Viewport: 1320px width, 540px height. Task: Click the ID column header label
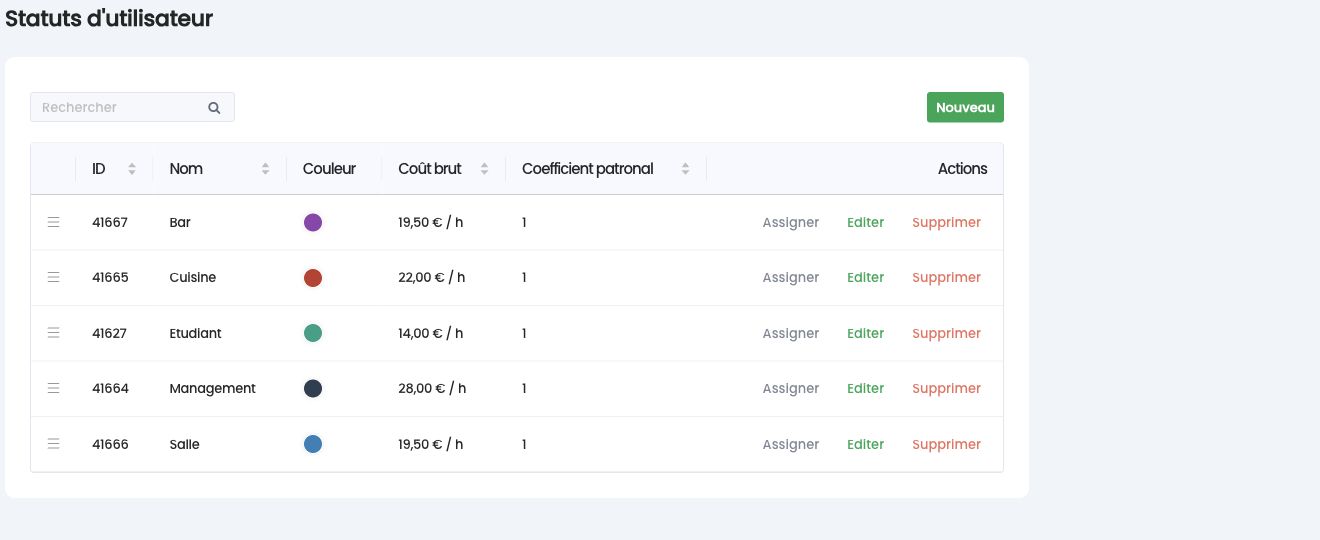click(99, 169)
